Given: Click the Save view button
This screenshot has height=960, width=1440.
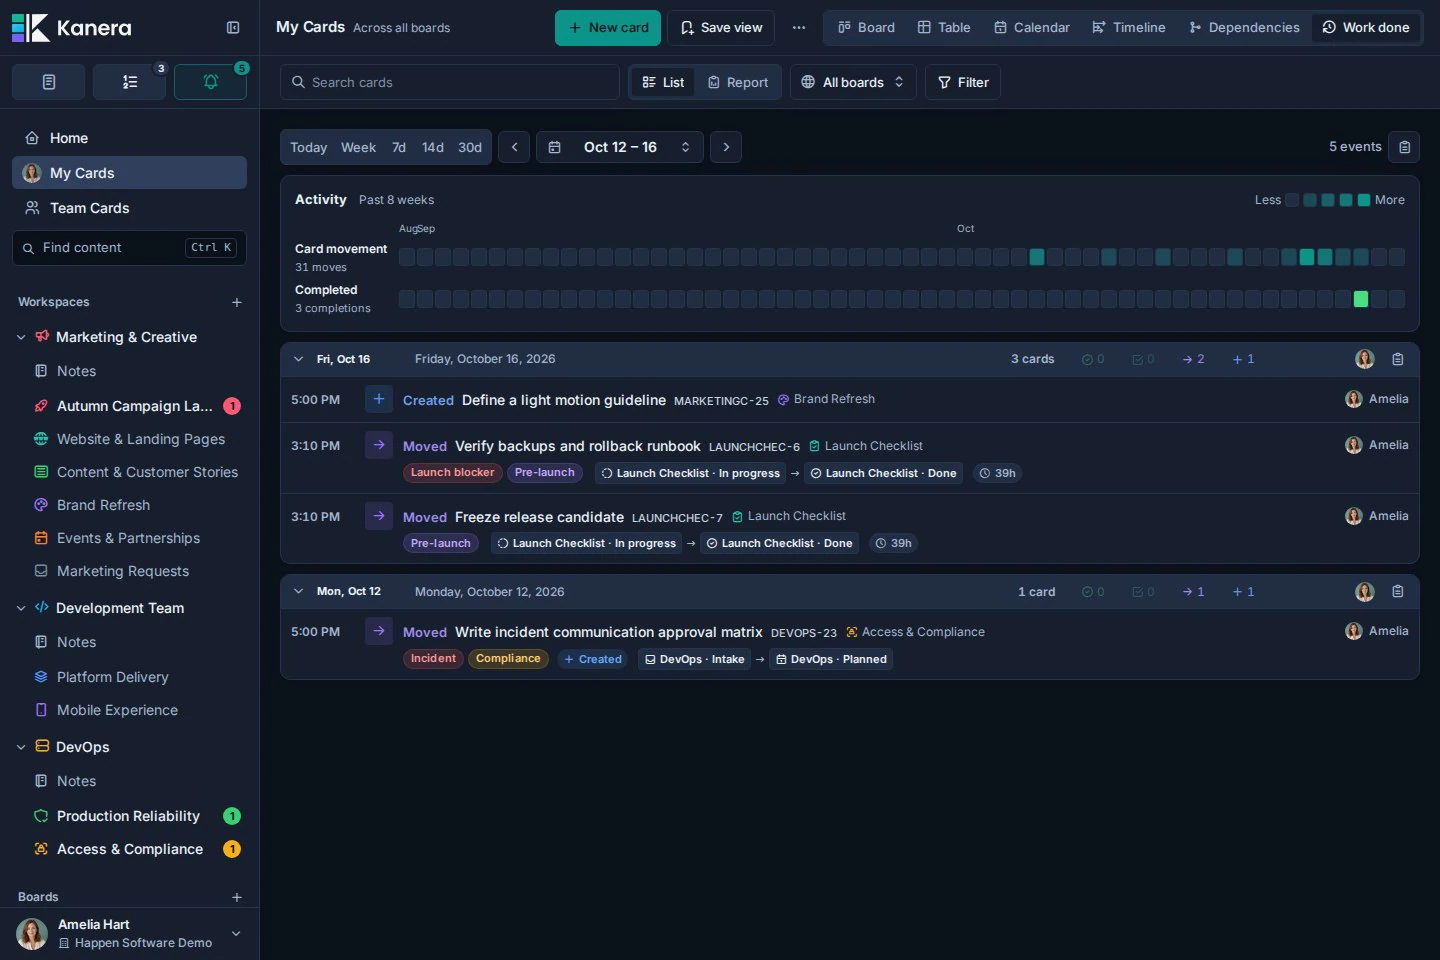Looking at the screenshot, I should (721, 28).
